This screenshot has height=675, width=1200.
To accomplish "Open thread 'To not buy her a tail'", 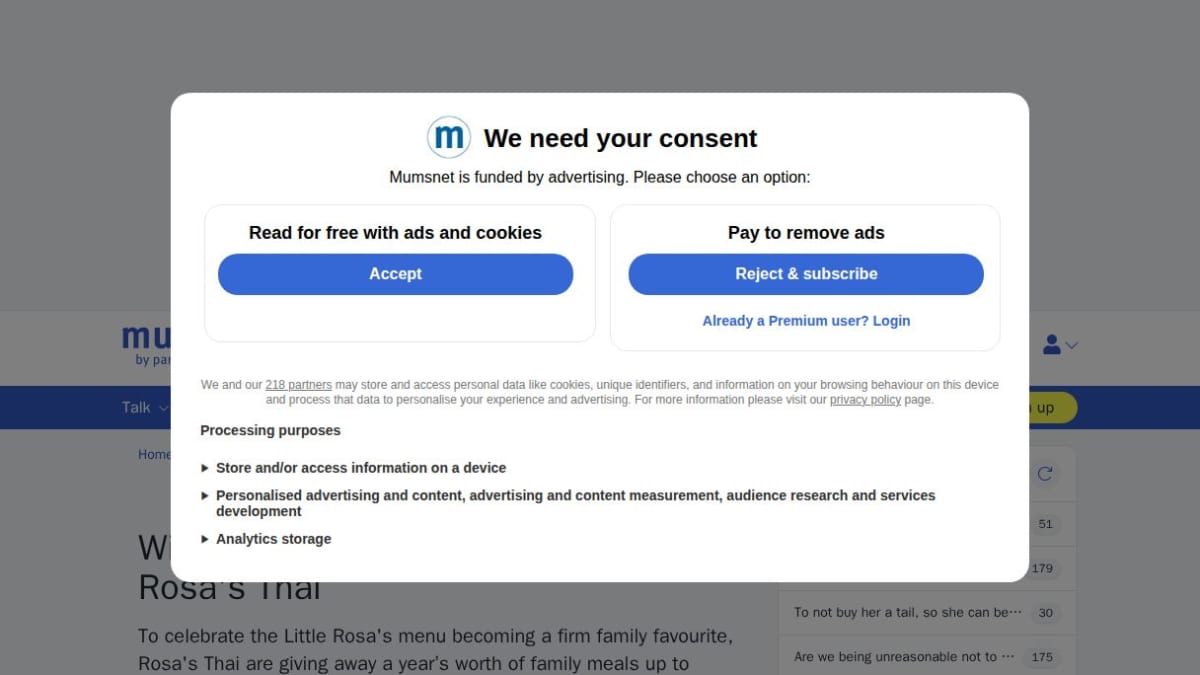I will (907, 612).
